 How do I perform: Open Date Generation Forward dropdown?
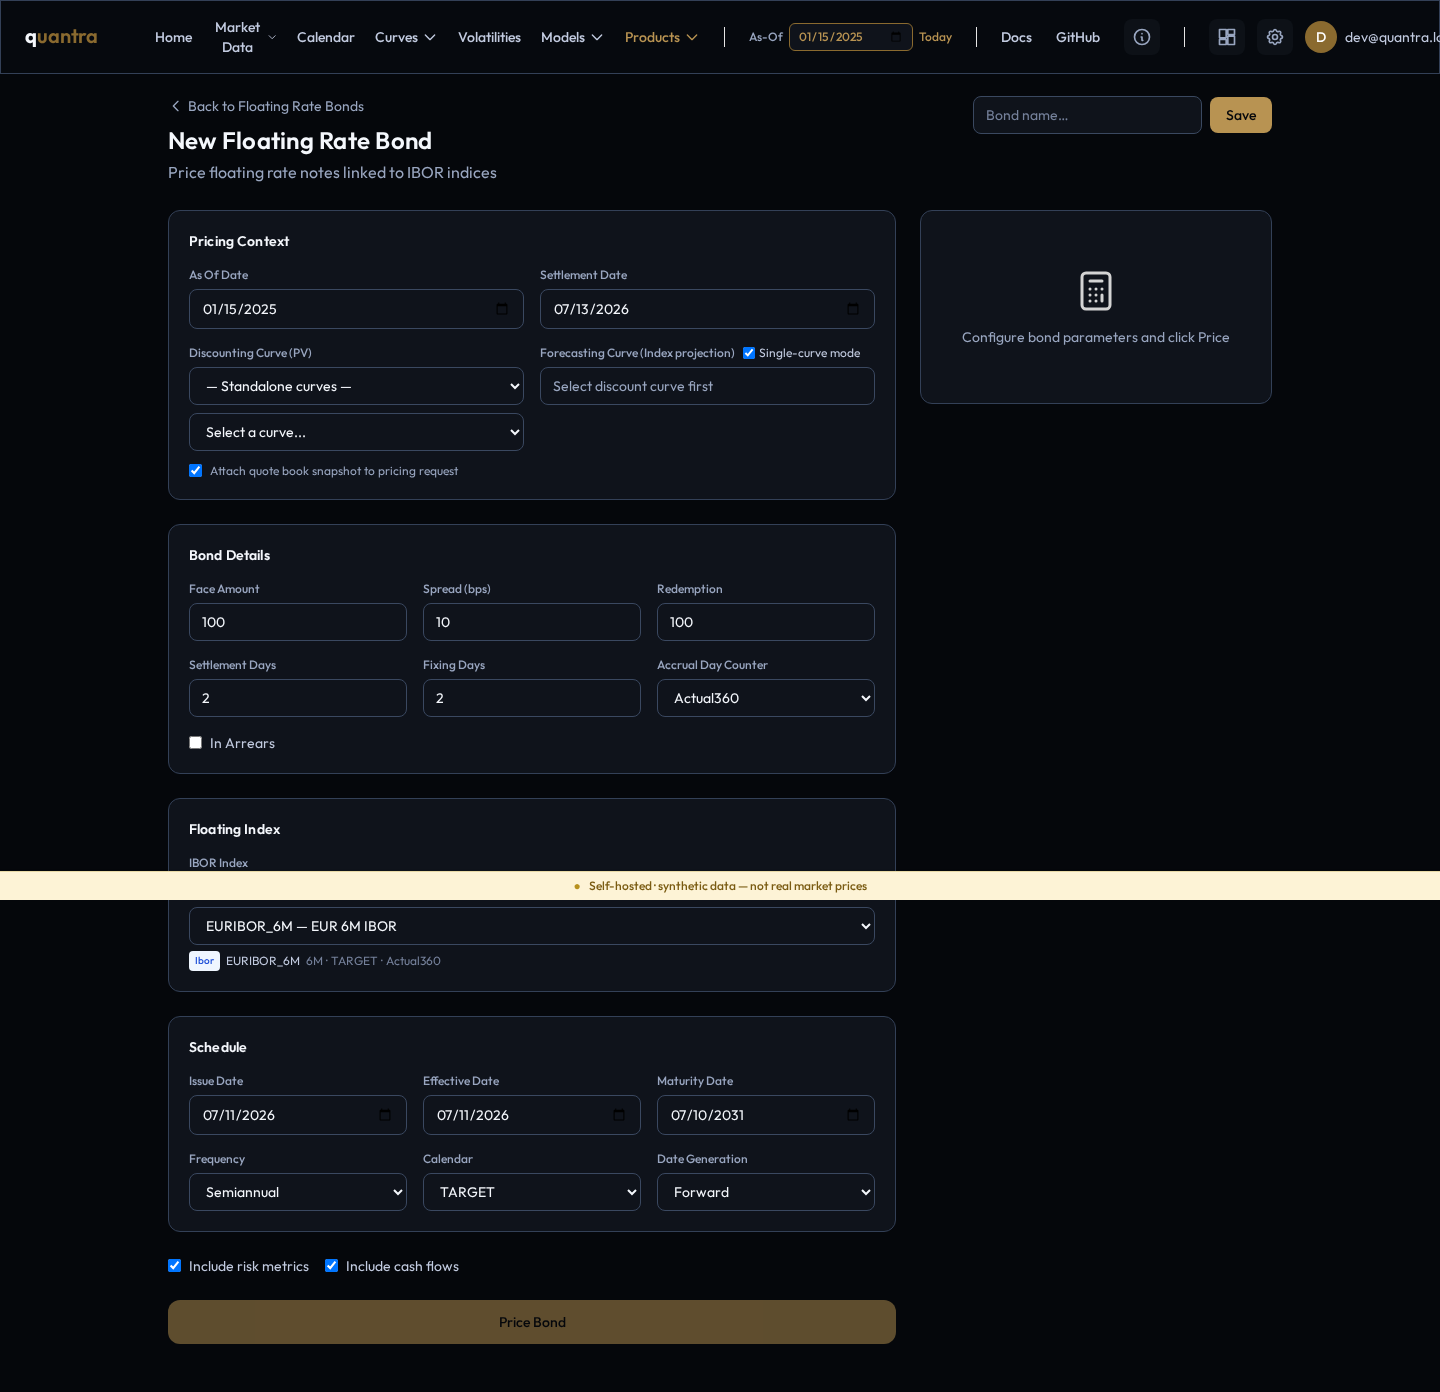pyautogui.click(x=766, y=1192)
